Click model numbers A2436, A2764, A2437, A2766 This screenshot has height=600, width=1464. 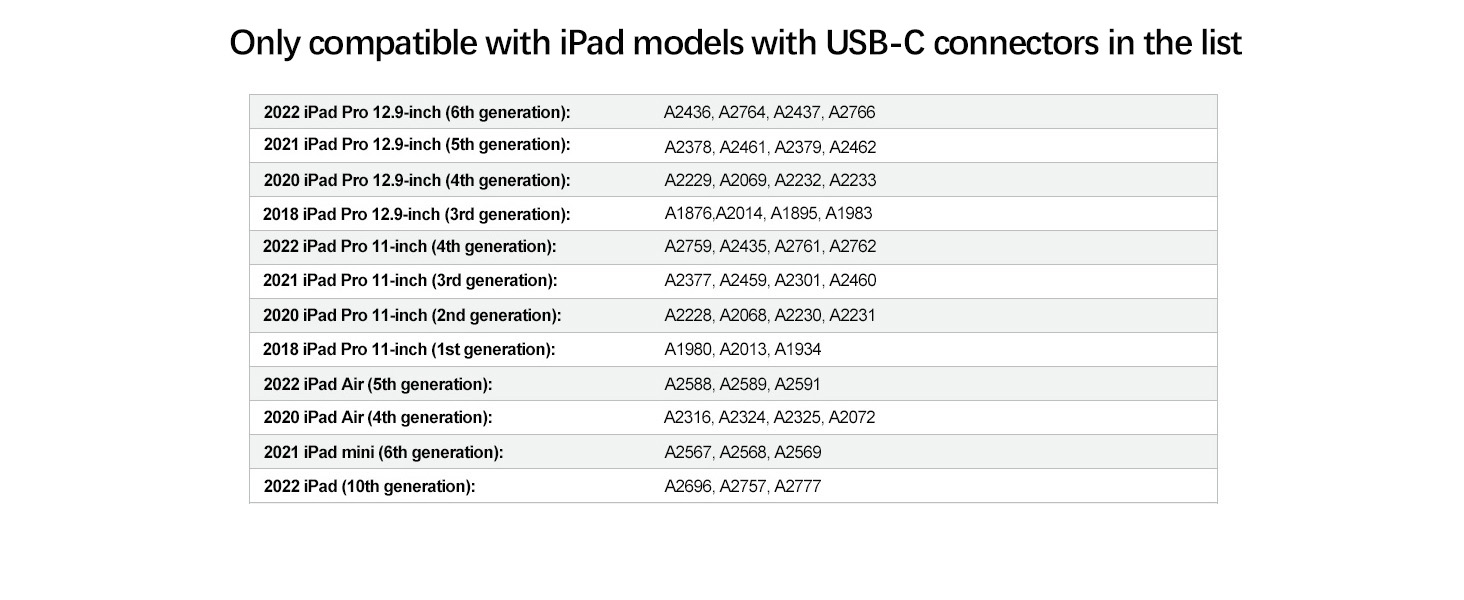tap(769, 112)
